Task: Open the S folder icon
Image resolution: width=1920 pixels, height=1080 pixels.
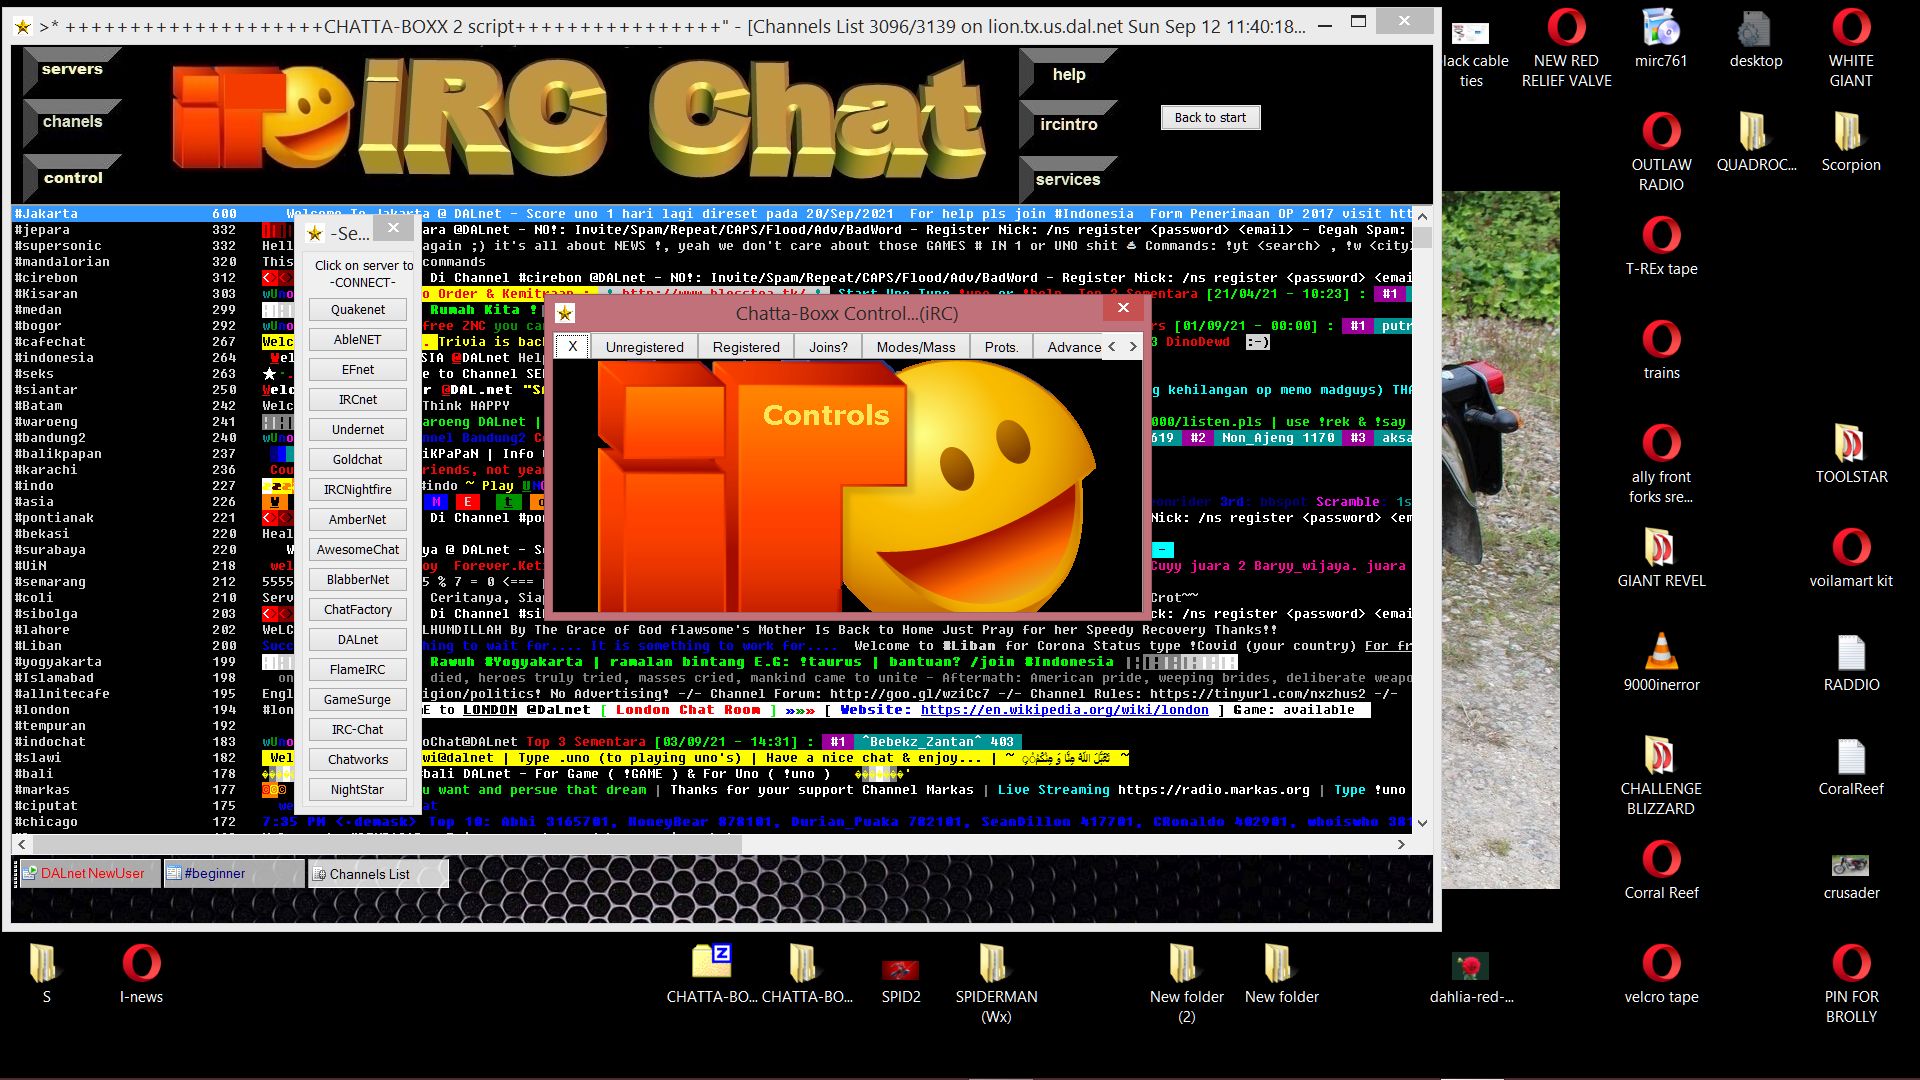Action: pyautogui.click(x=46, y=976)
